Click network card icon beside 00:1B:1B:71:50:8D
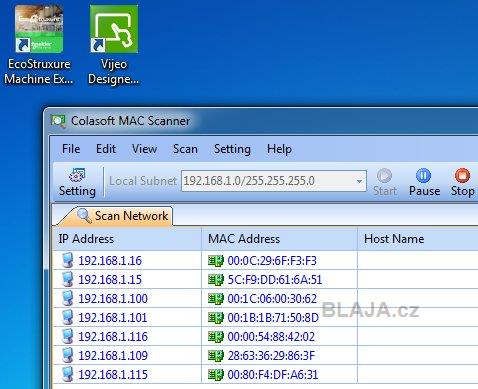 coord(216,318)
